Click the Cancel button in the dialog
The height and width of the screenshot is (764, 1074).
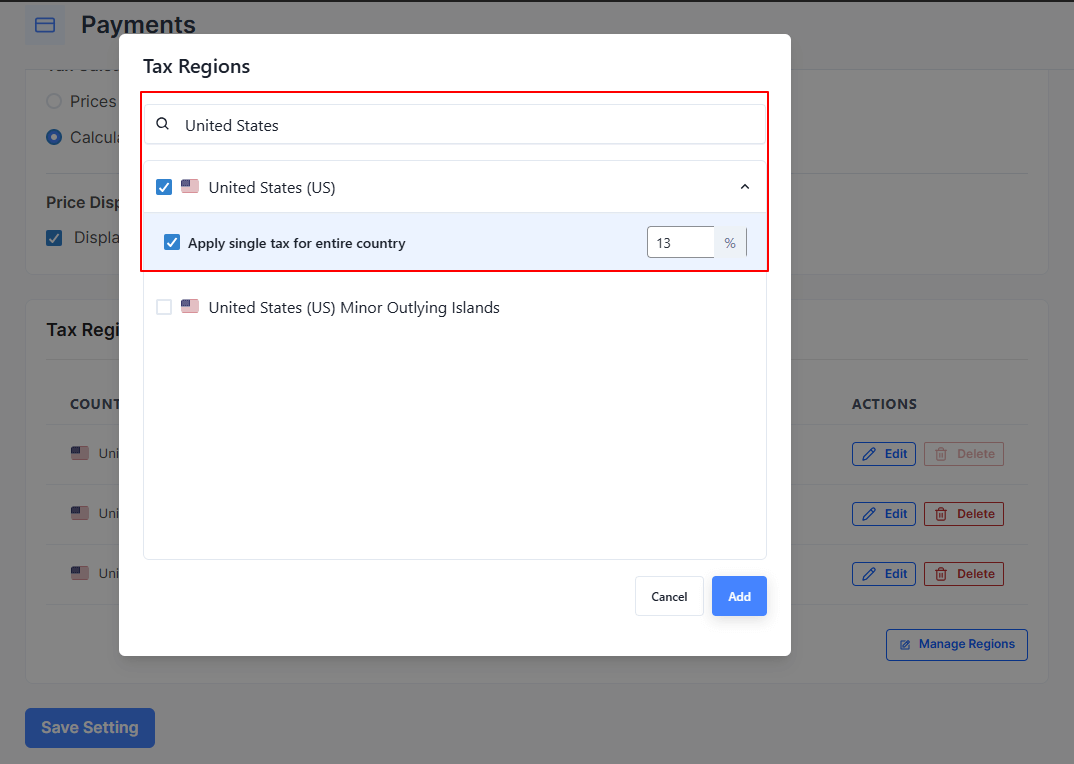(x=669, y=596)
